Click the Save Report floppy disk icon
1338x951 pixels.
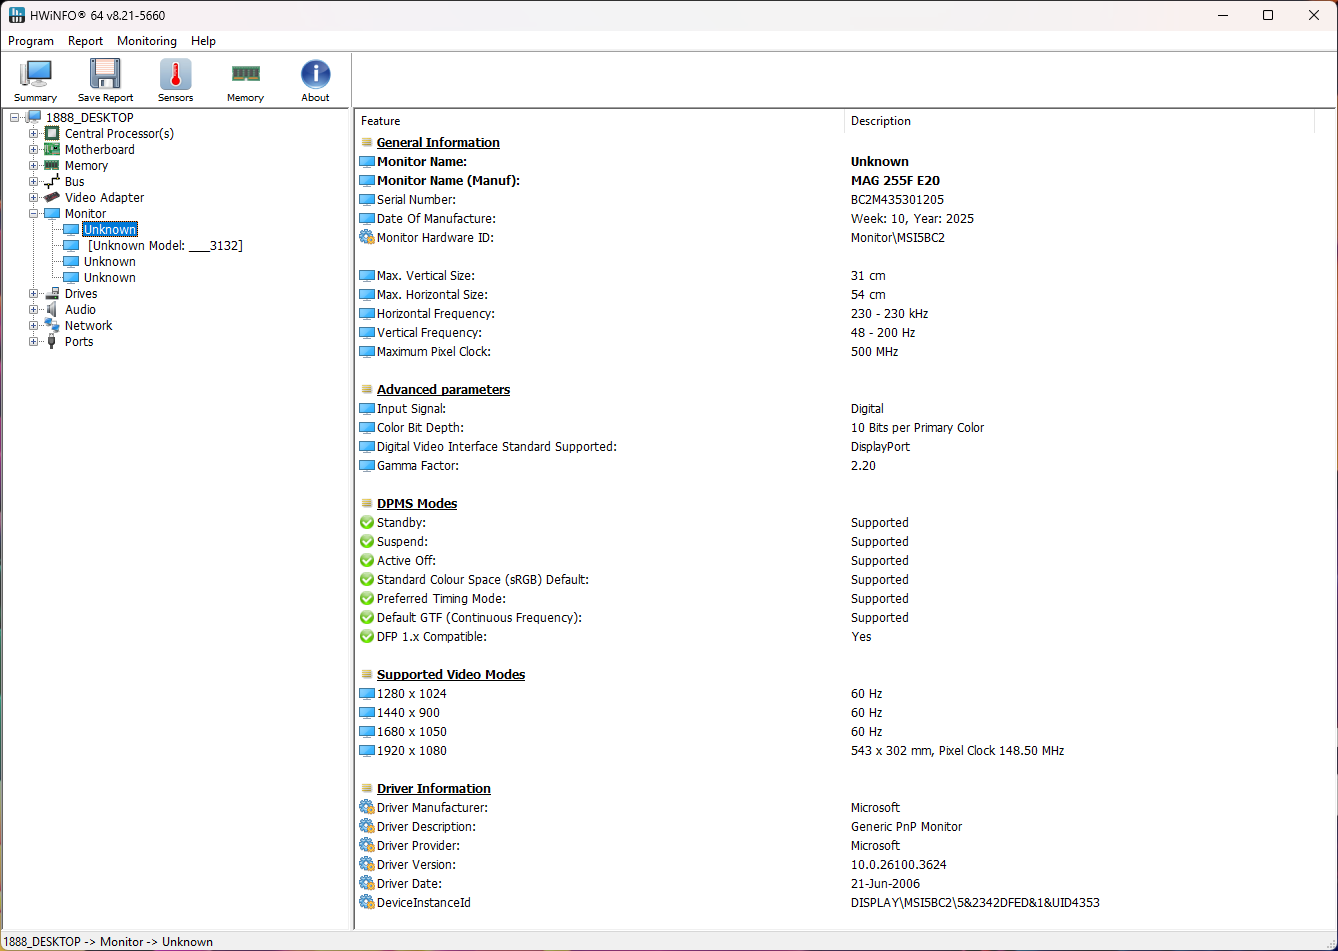click(x=105, y=75)
